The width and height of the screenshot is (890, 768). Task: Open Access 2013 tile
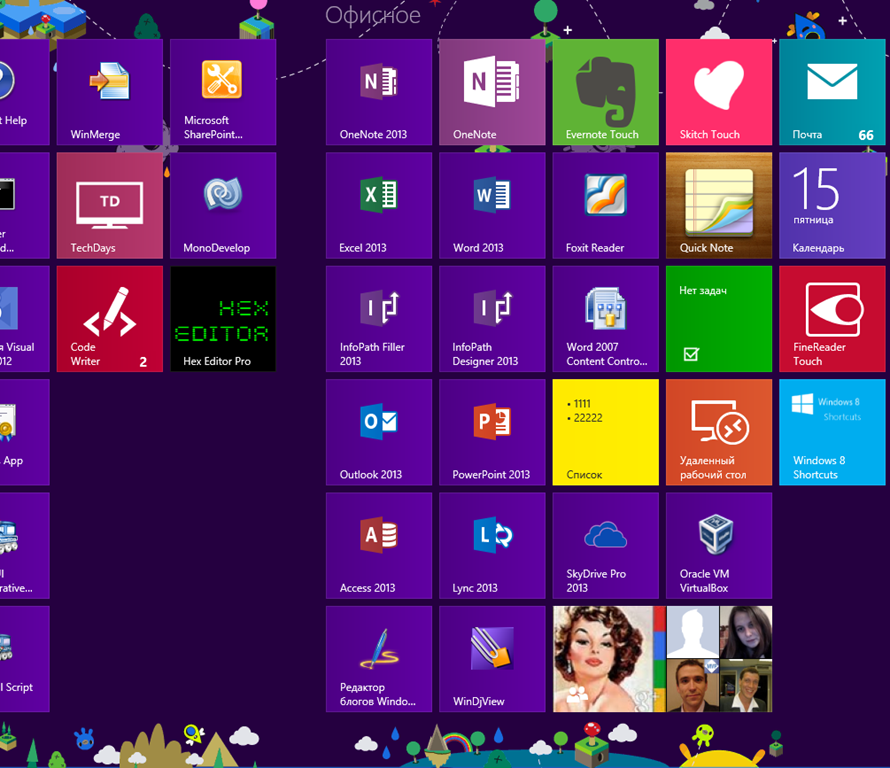[x=379, y=546]
